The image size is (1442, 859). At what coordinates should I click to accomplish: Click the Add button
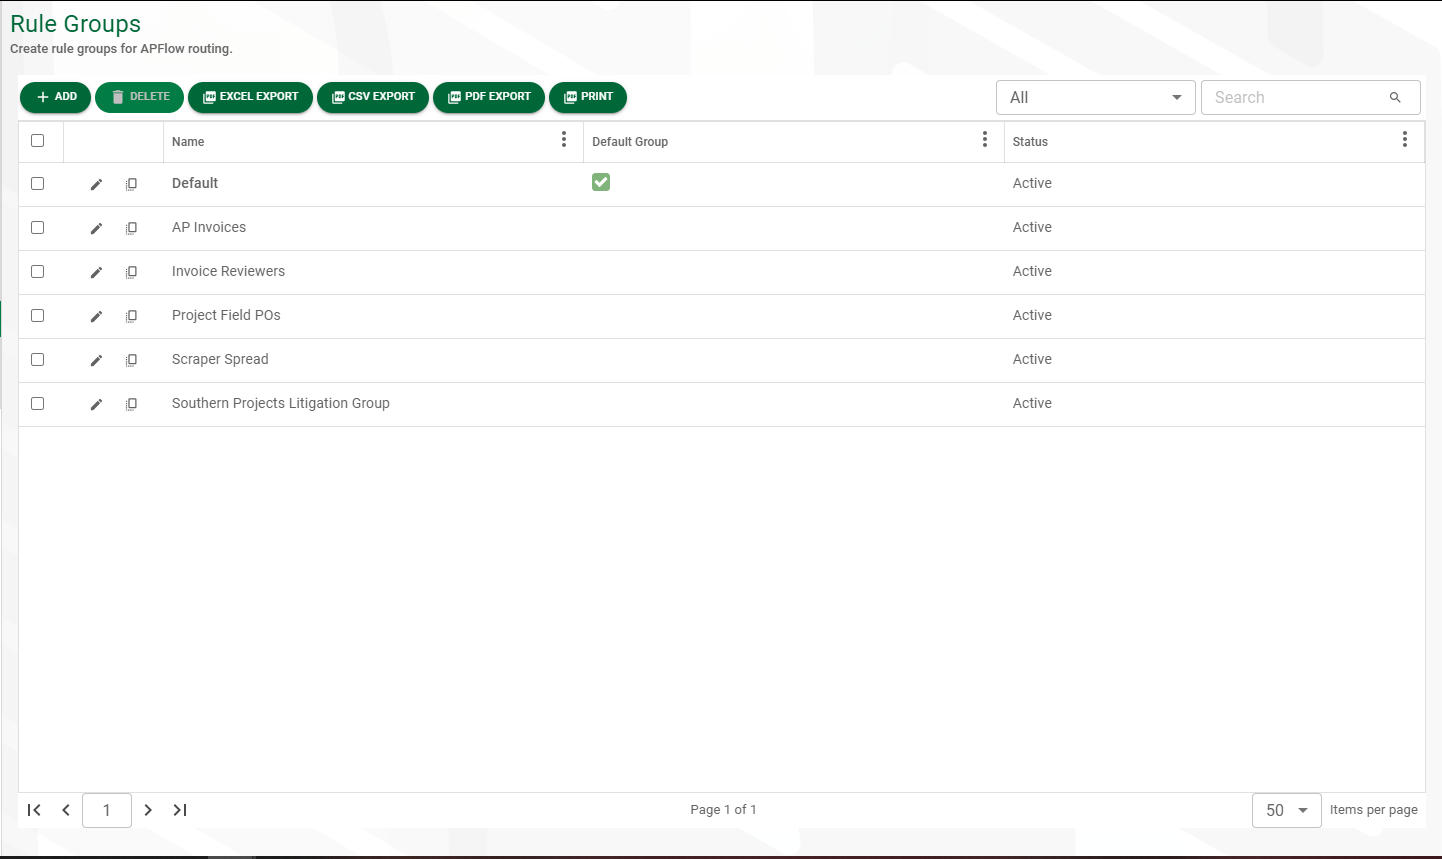click(x=56, y=97)
